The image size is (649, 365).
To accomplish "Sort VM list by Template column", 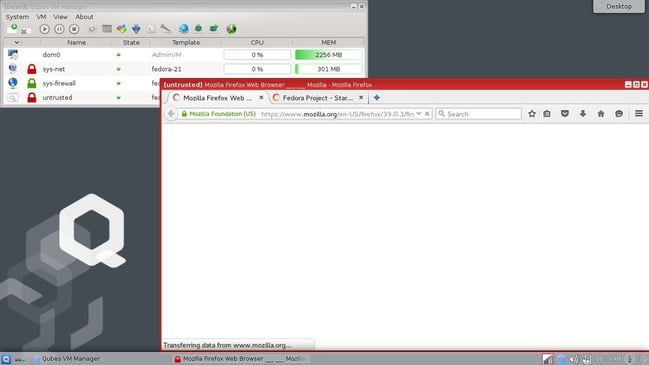I will 186,42.
